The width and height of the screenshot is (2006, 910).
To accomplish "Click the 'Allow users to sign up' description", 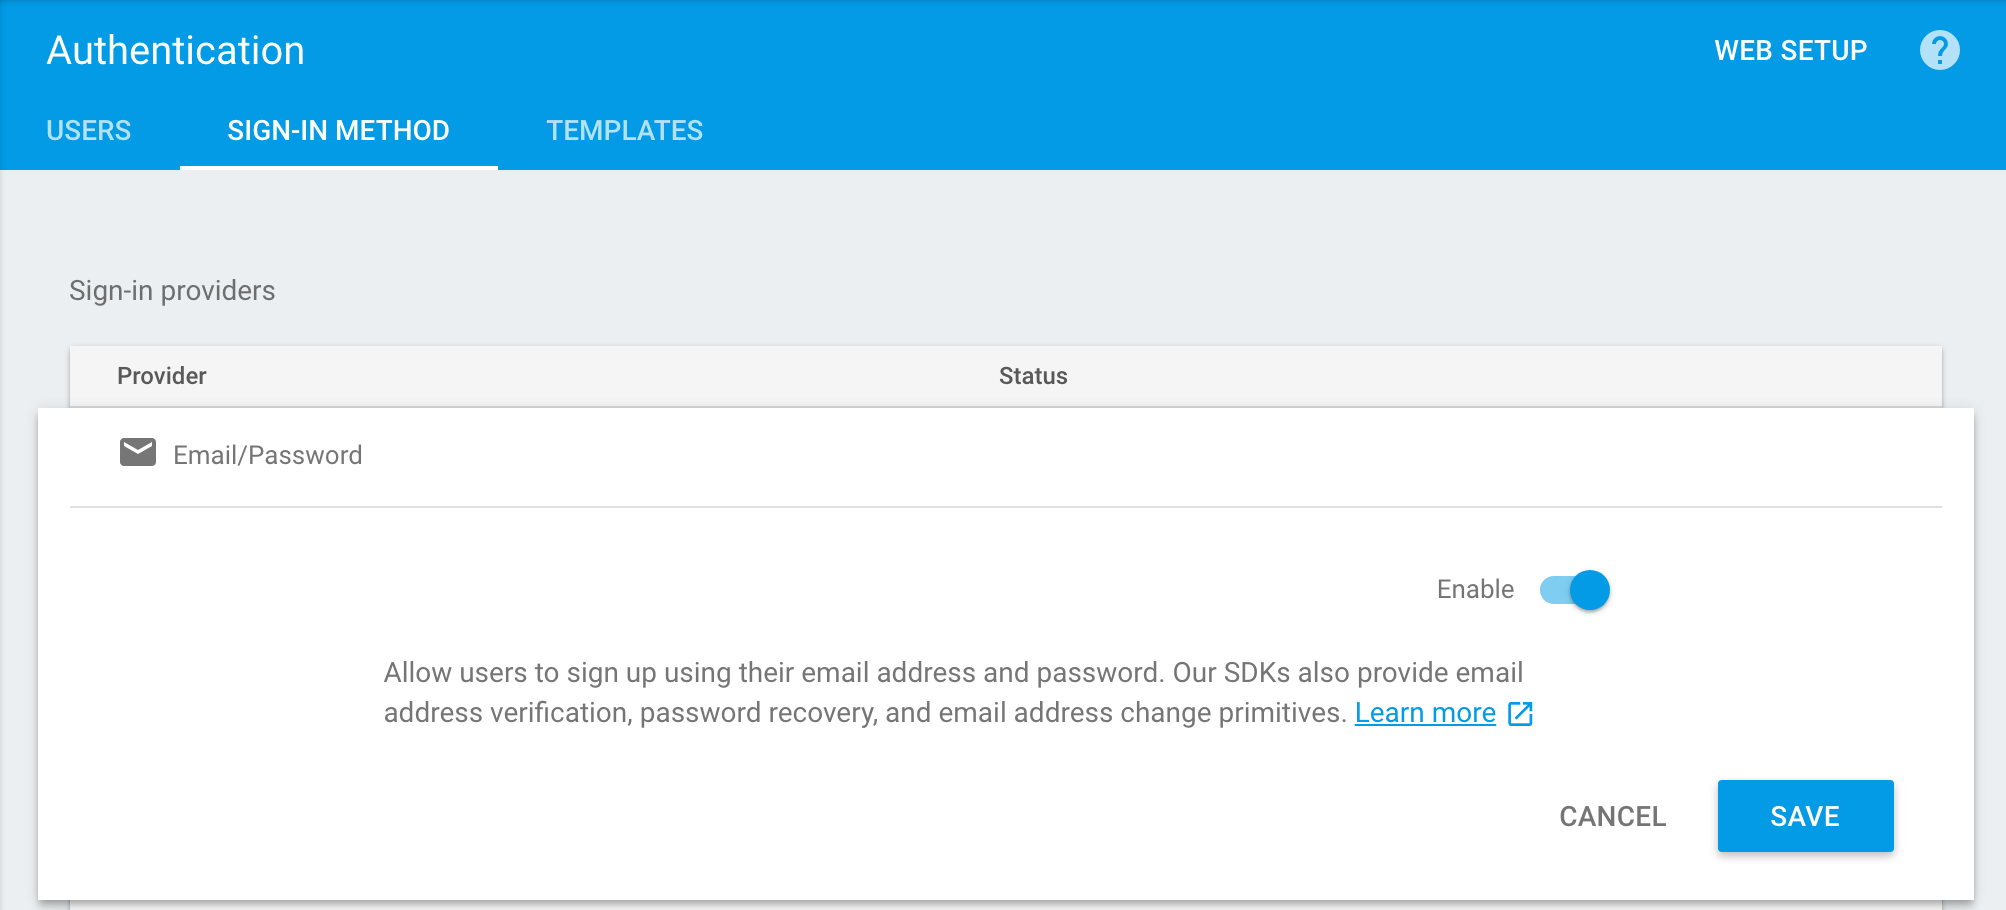I will point(954,693).
